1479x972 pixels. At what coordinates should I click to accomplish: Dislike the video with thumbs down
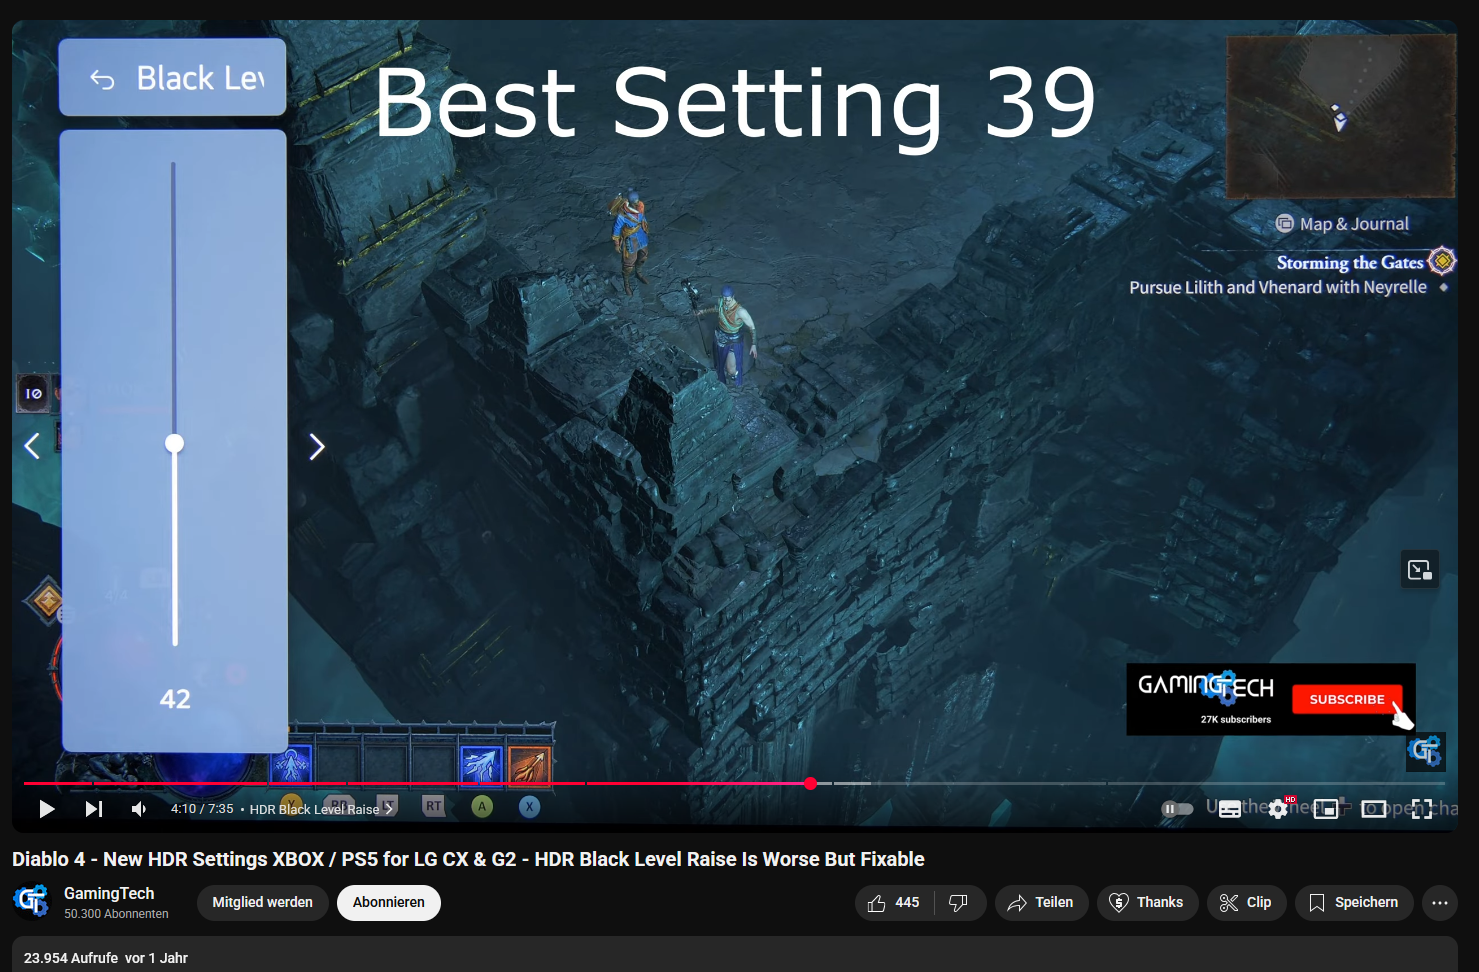(x=959, y=903)
